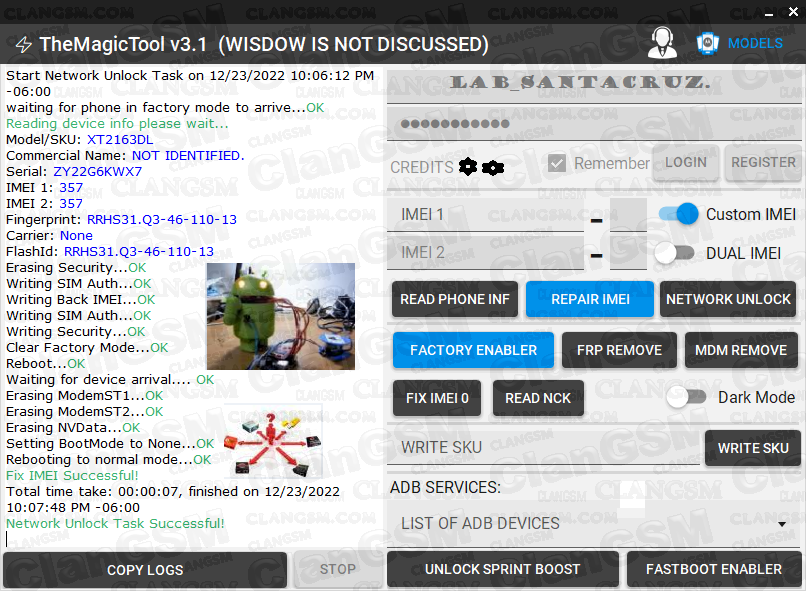Click READ NCK button
The height and width of the screenshot is (591, 806).
click(538, 398)
